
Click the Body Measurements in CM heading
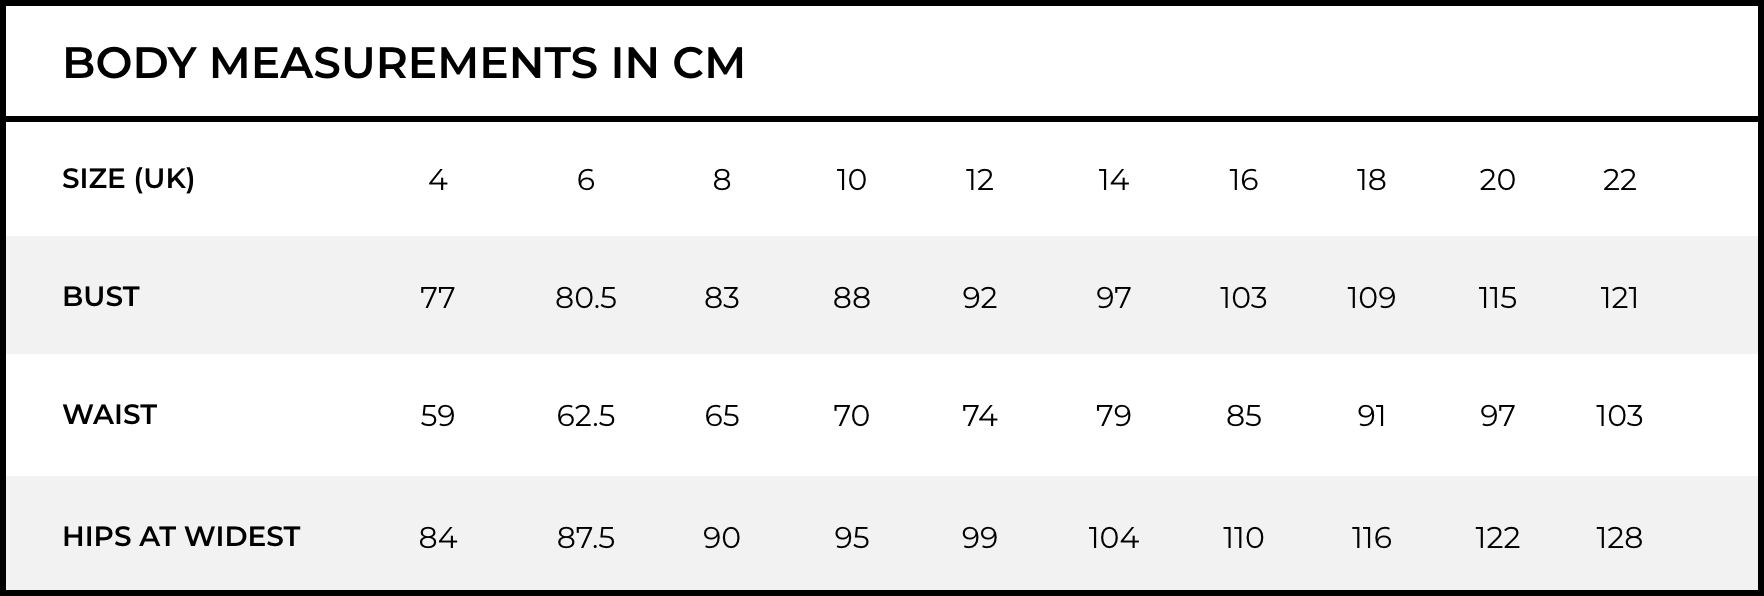(404, 63)
